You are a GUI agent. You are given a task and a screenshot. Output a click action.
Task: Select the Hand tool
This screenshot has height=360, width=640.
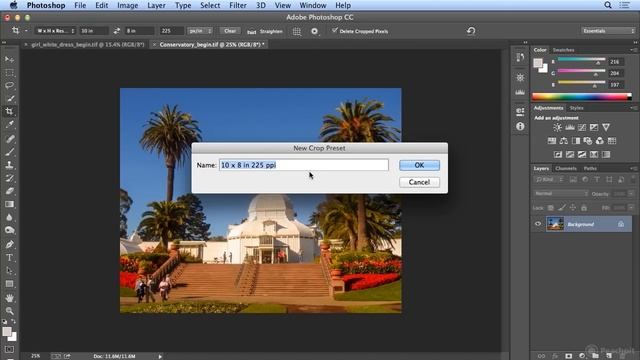point(9,298)
